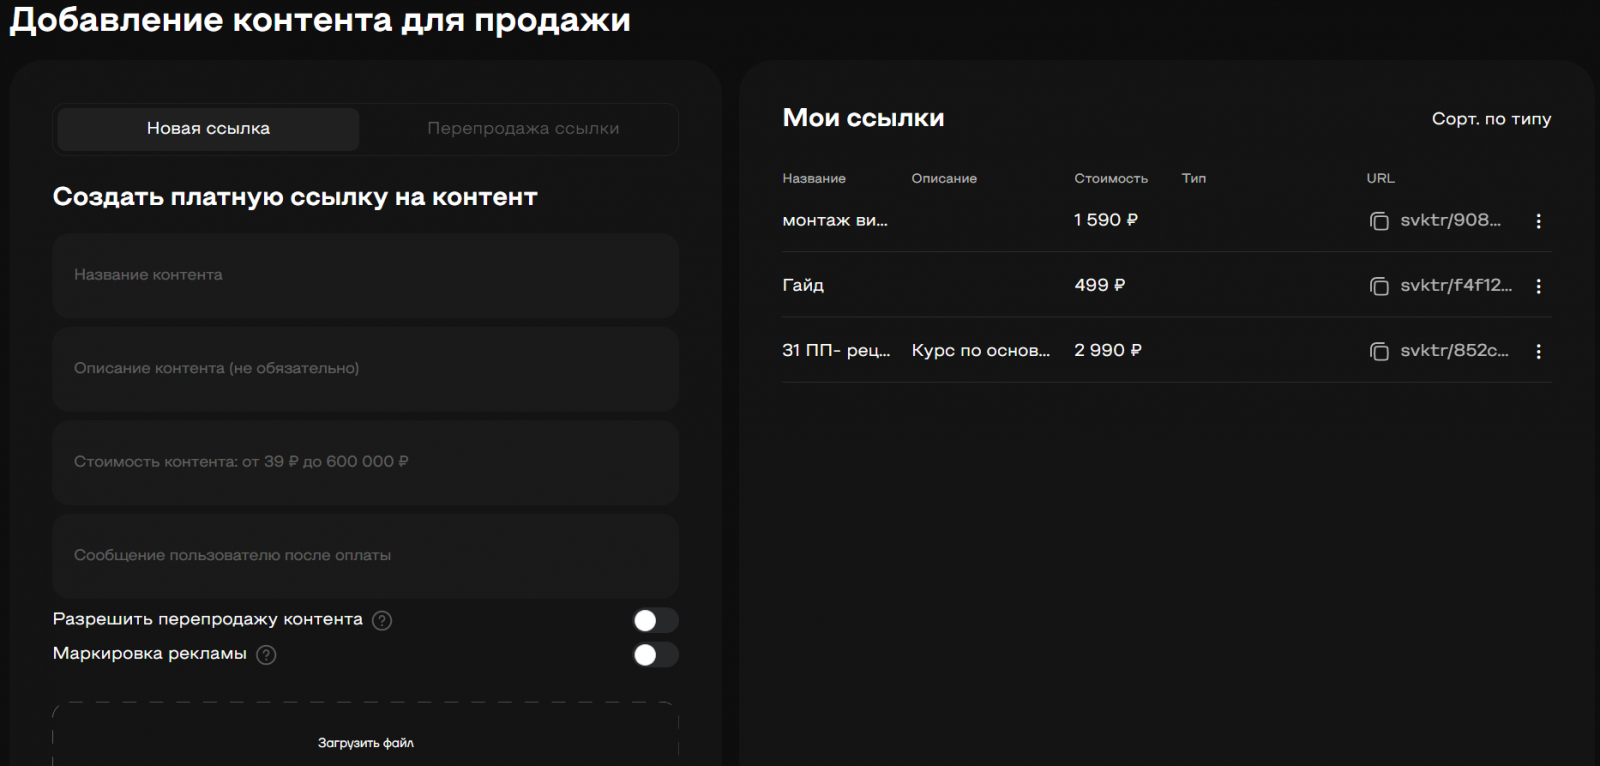Show help for Маркировка рекламы
The height and width of the screenshot is (766, 1600).
click(x=266, y=655)
